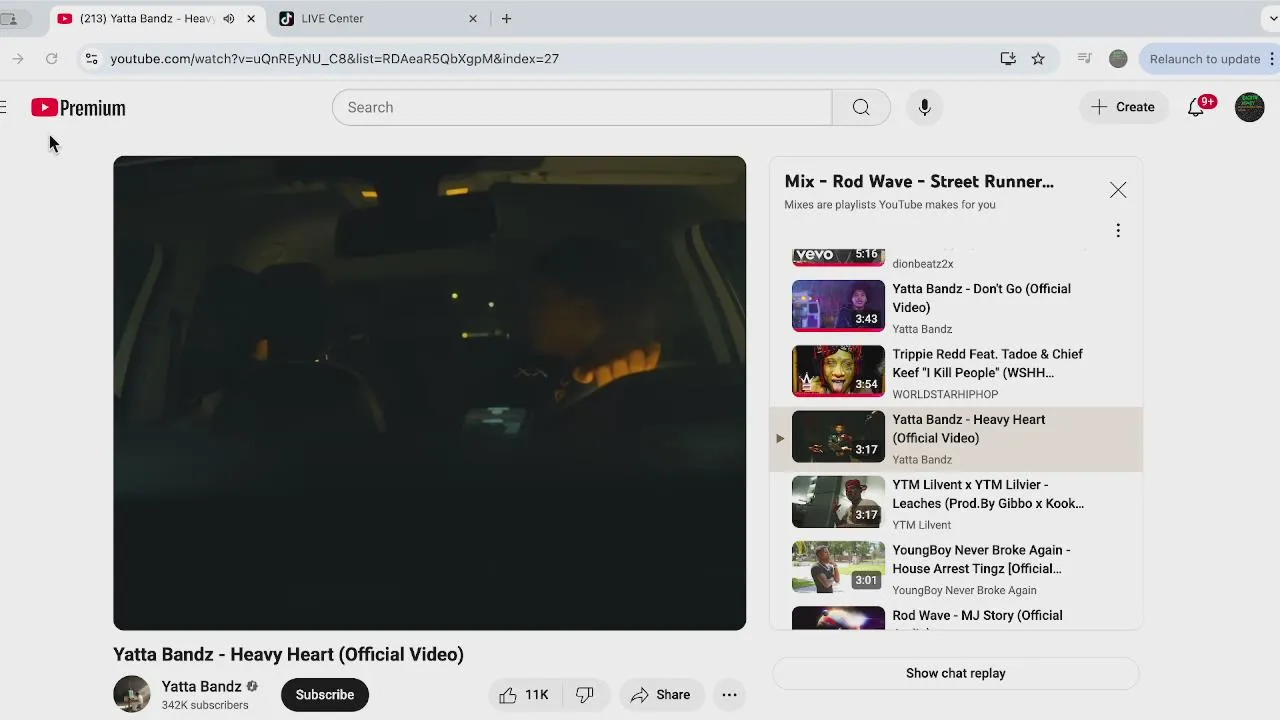This screenshot has height=720, width=1280.
Task: Open YoungBoy Never Broke Again title
Action: coord(981,559)
